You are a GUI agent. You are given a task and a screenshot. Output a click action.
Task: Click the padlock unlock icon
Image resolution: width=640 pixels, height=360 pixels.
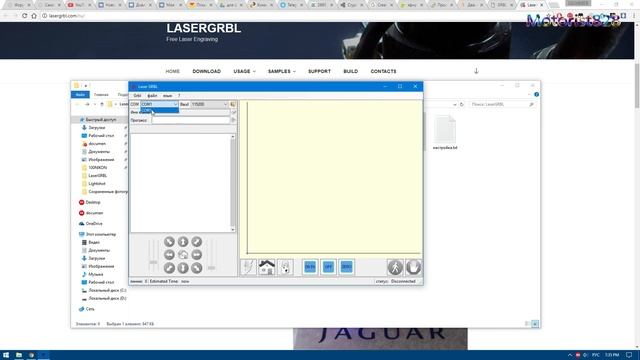pyautogui.click(x=285, y=267)
